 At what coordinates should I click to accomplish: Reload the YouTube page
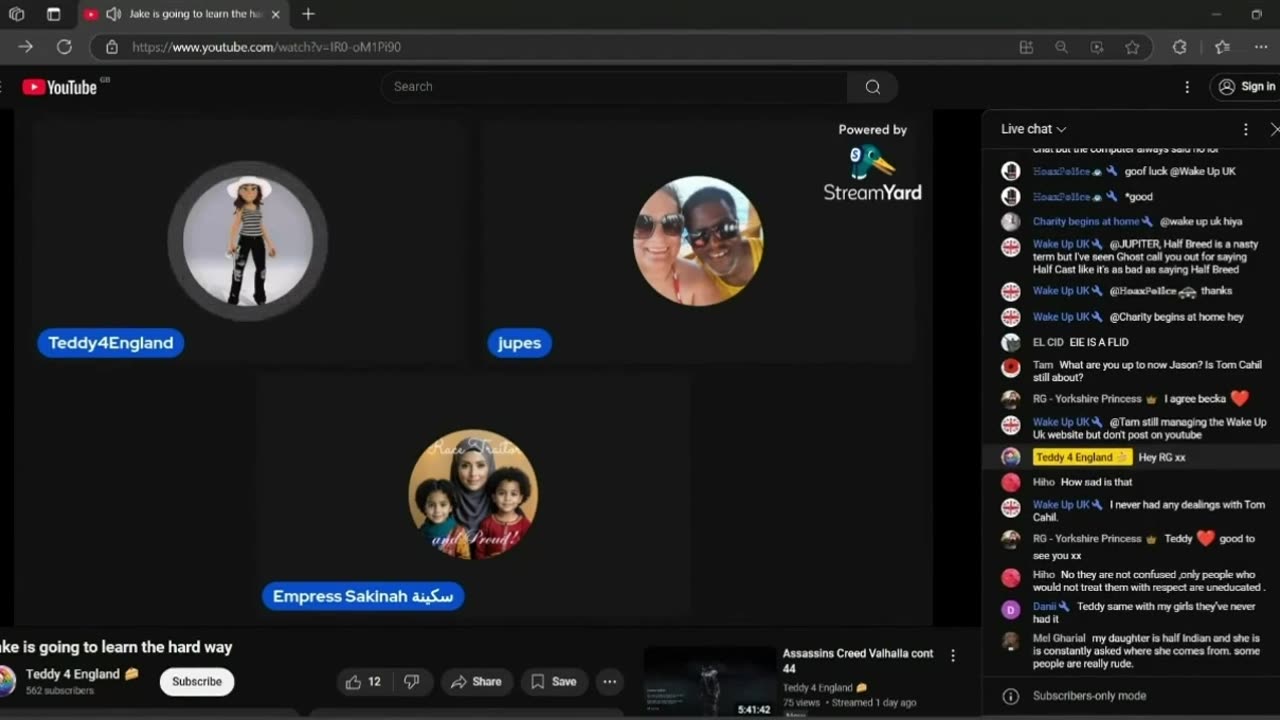64,47
